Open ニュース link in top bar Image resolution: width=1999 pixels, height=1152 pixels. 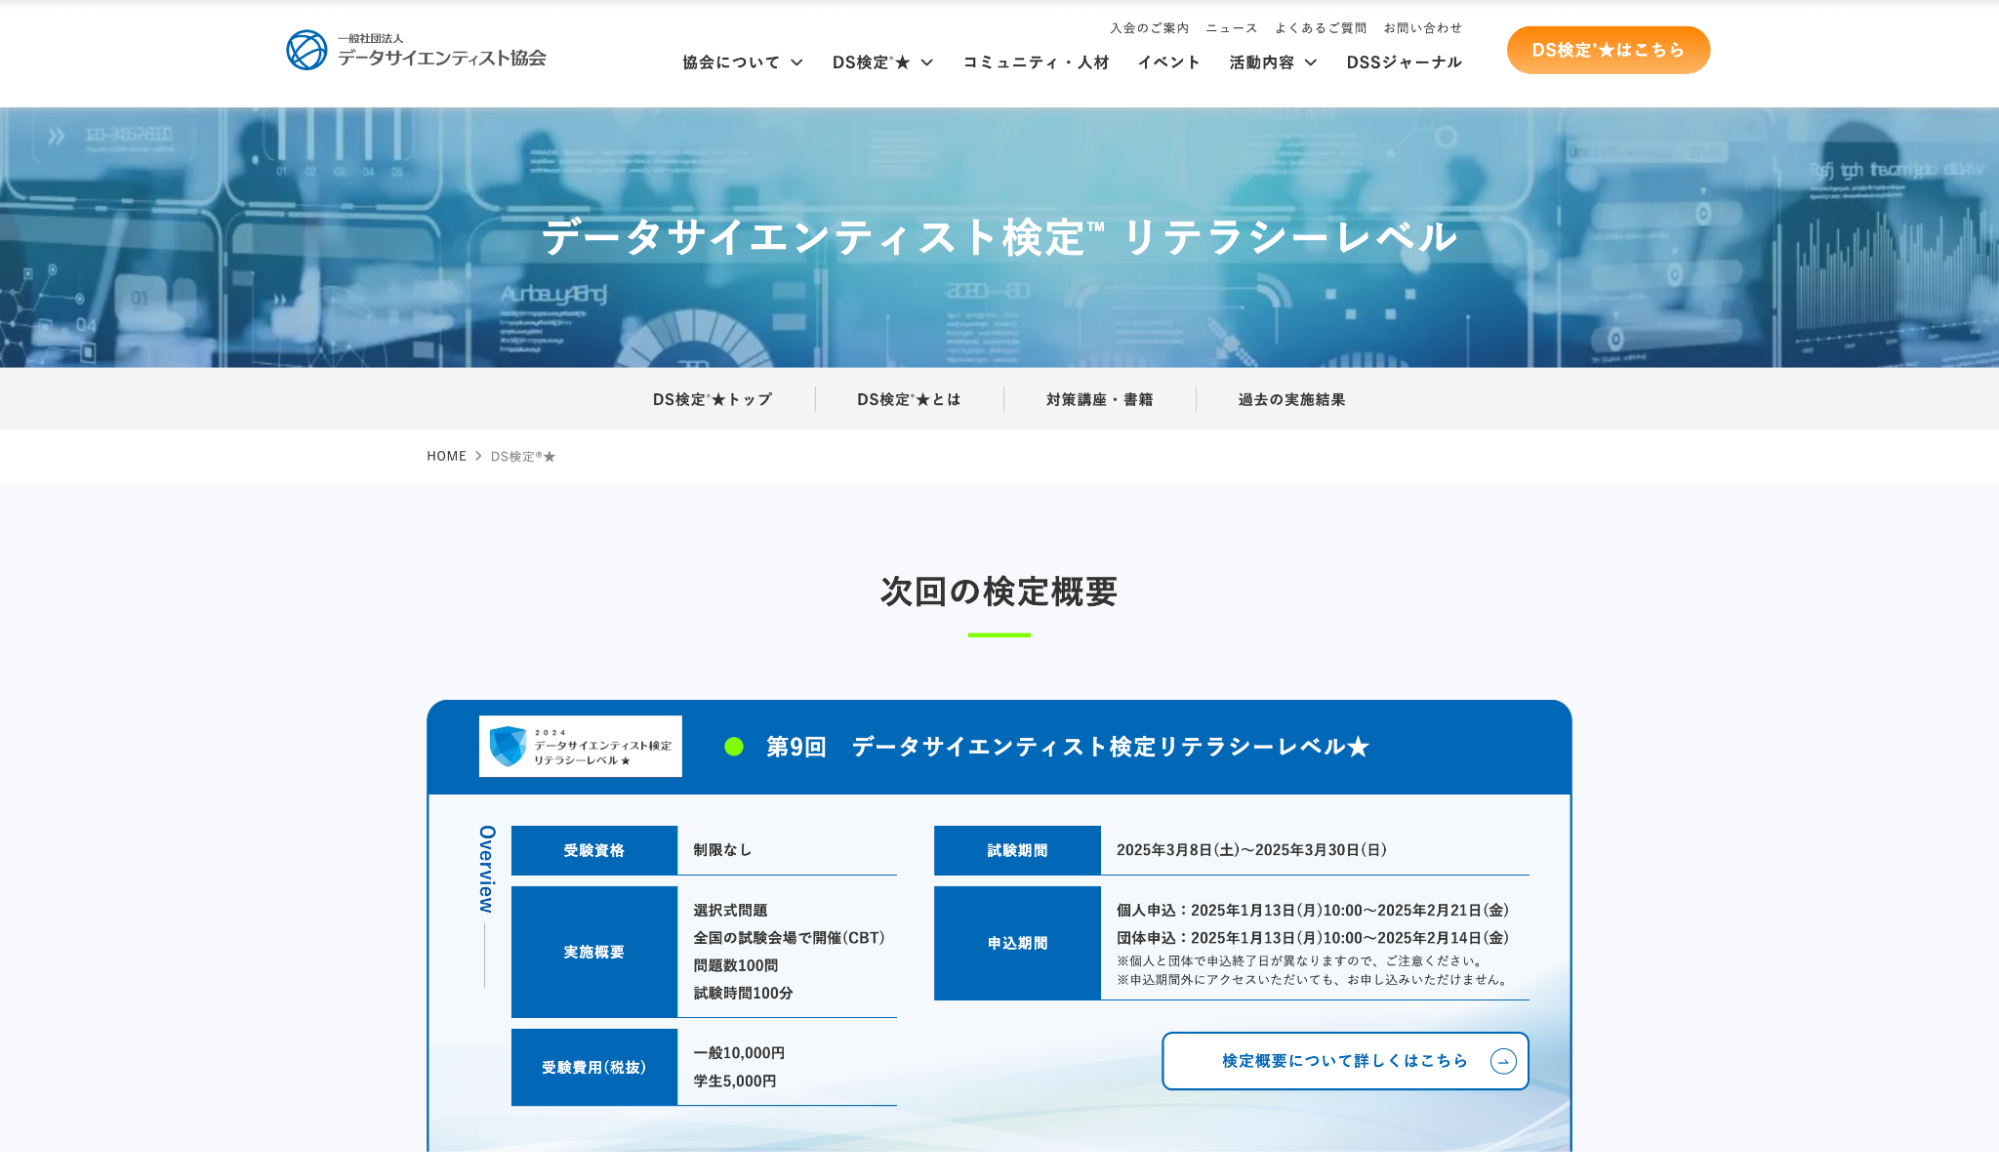click(x=1231, y=28)
